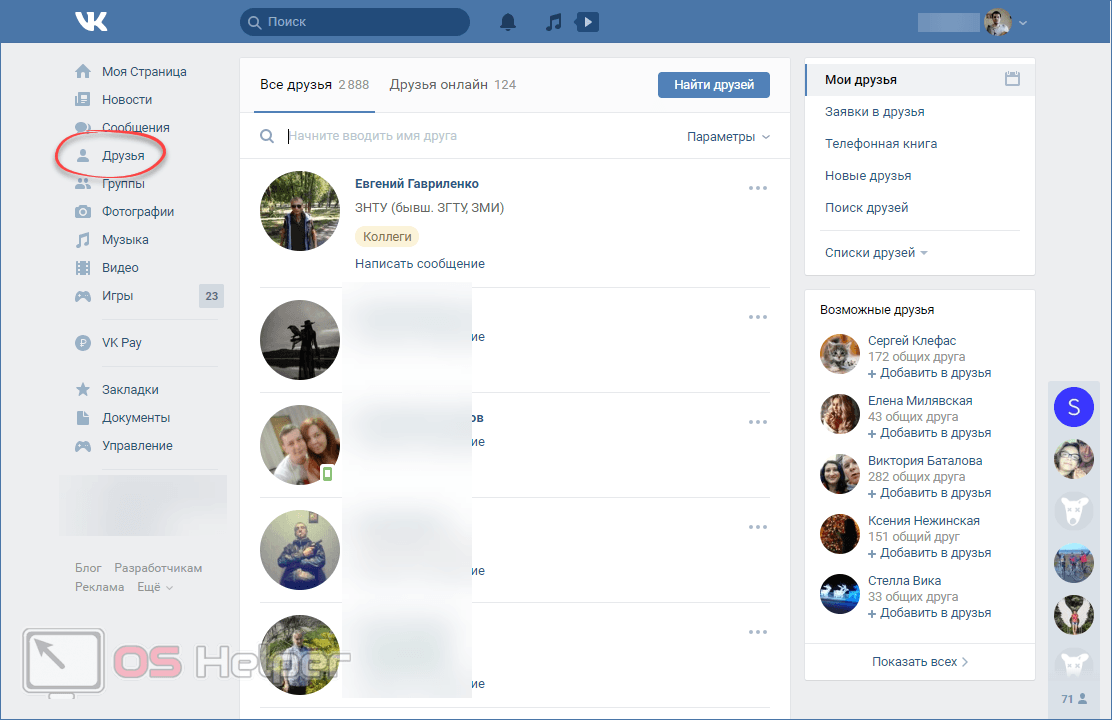Click Показать всех under possible friends

[919, 662]
